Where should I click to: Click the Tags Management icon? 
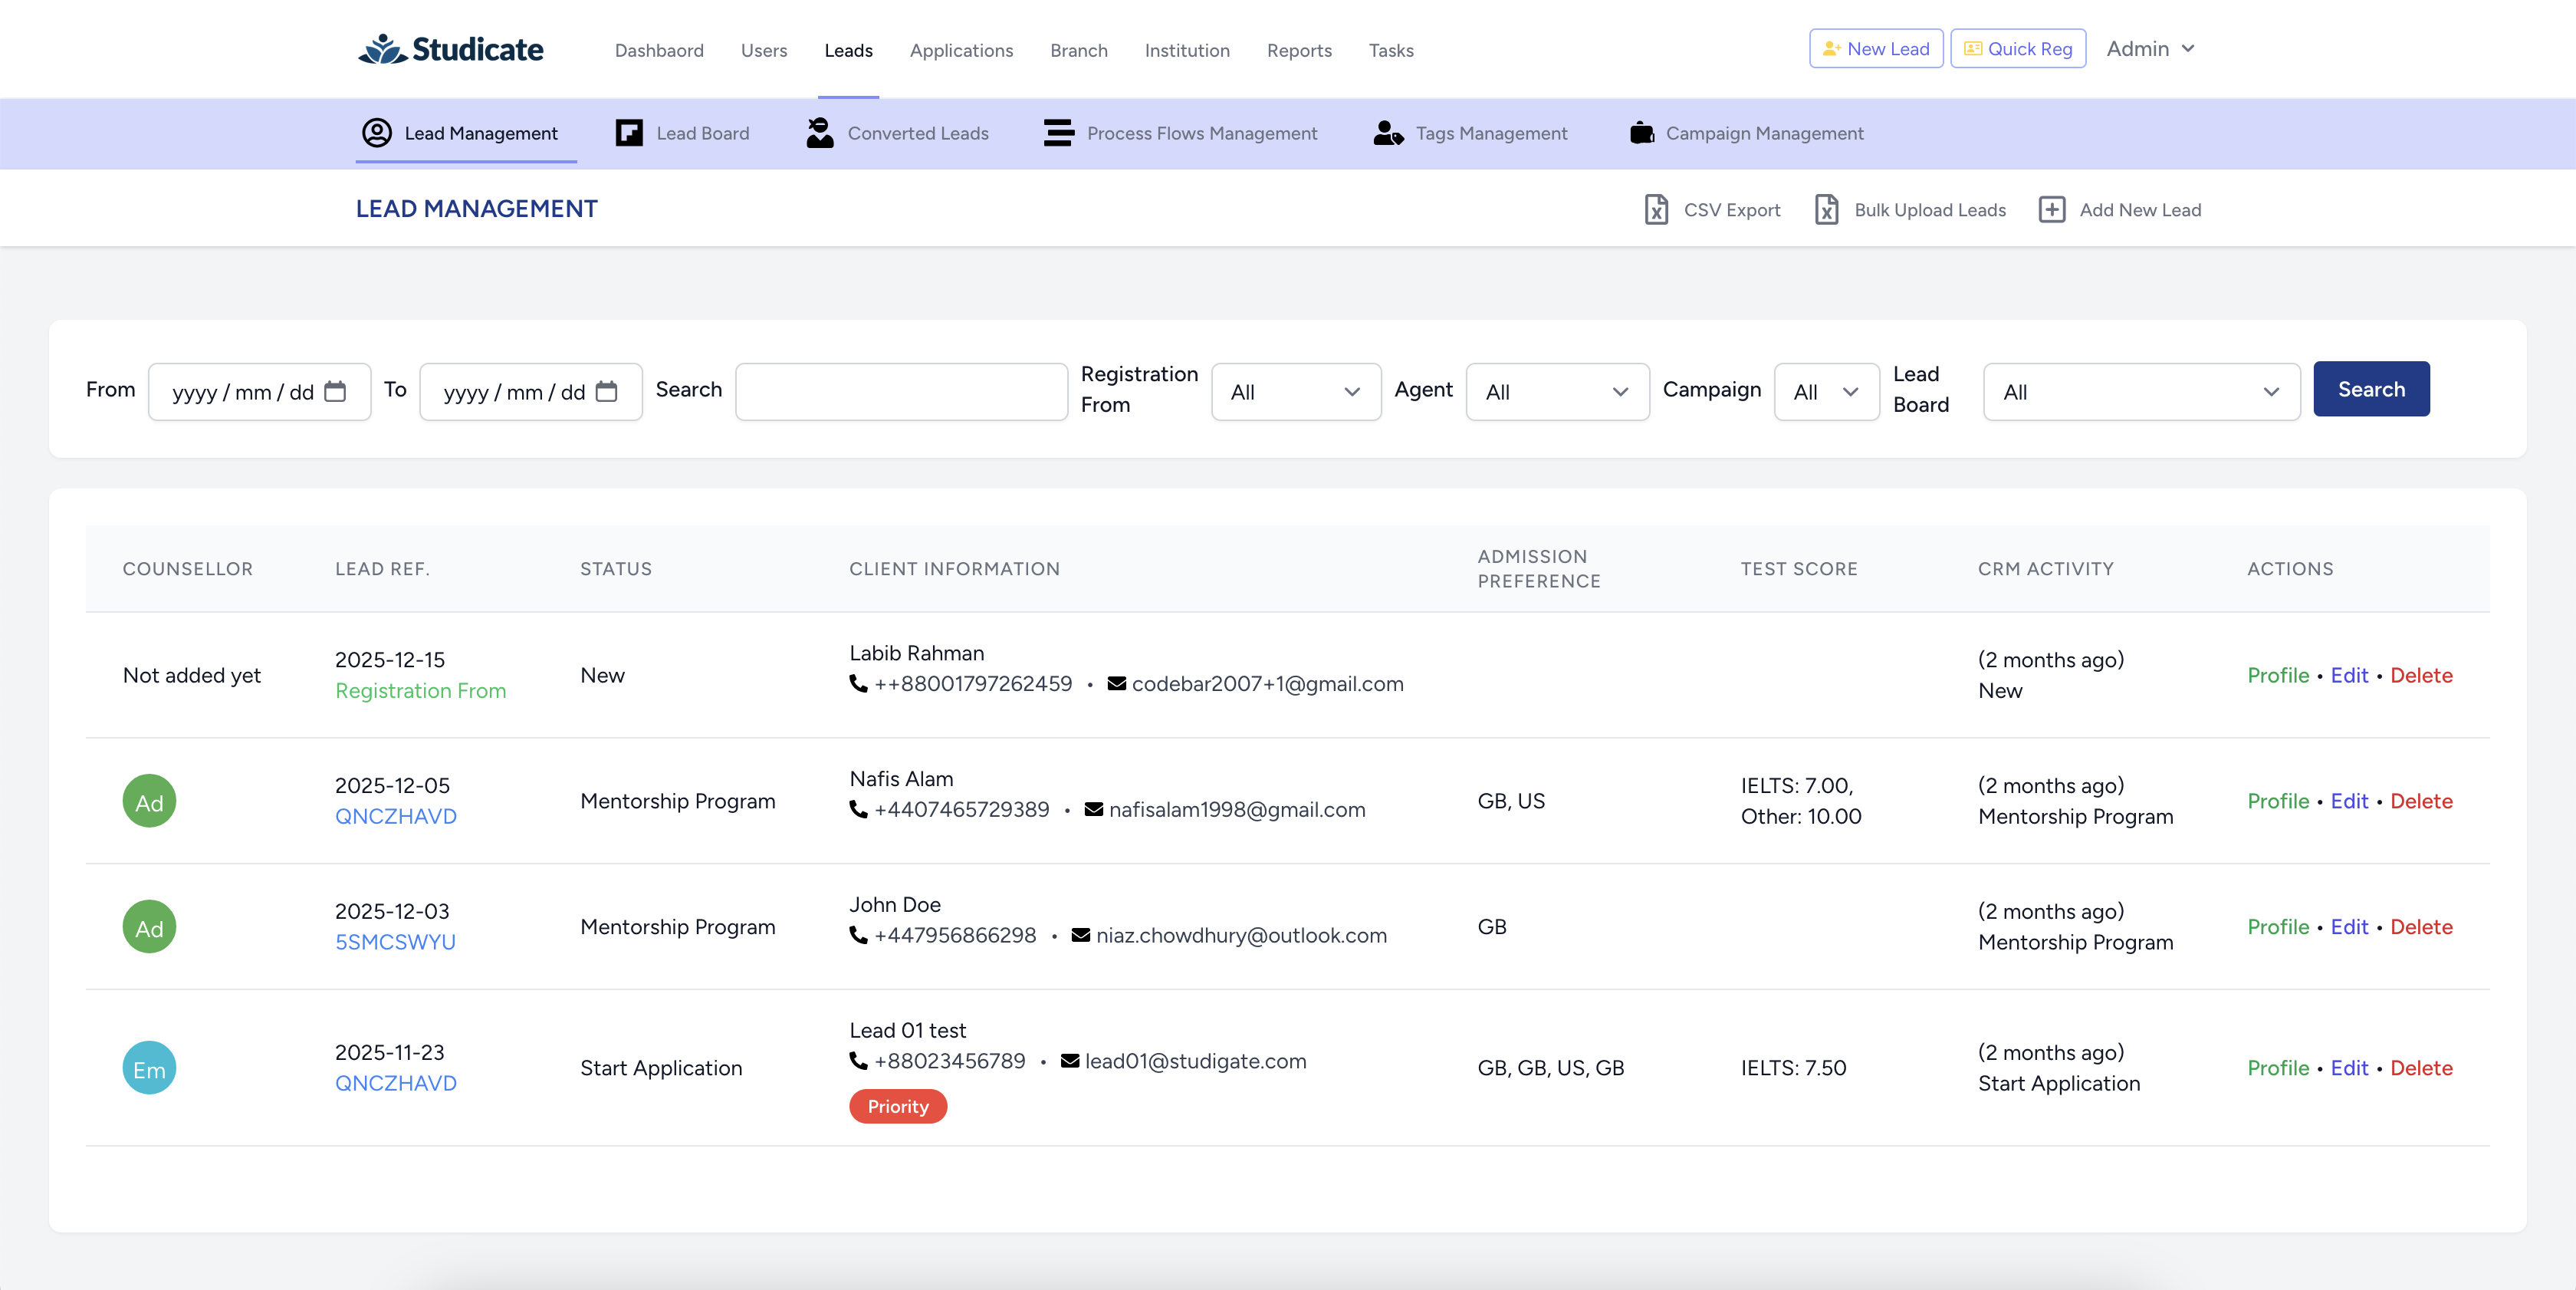click(x=1388, y=133)
